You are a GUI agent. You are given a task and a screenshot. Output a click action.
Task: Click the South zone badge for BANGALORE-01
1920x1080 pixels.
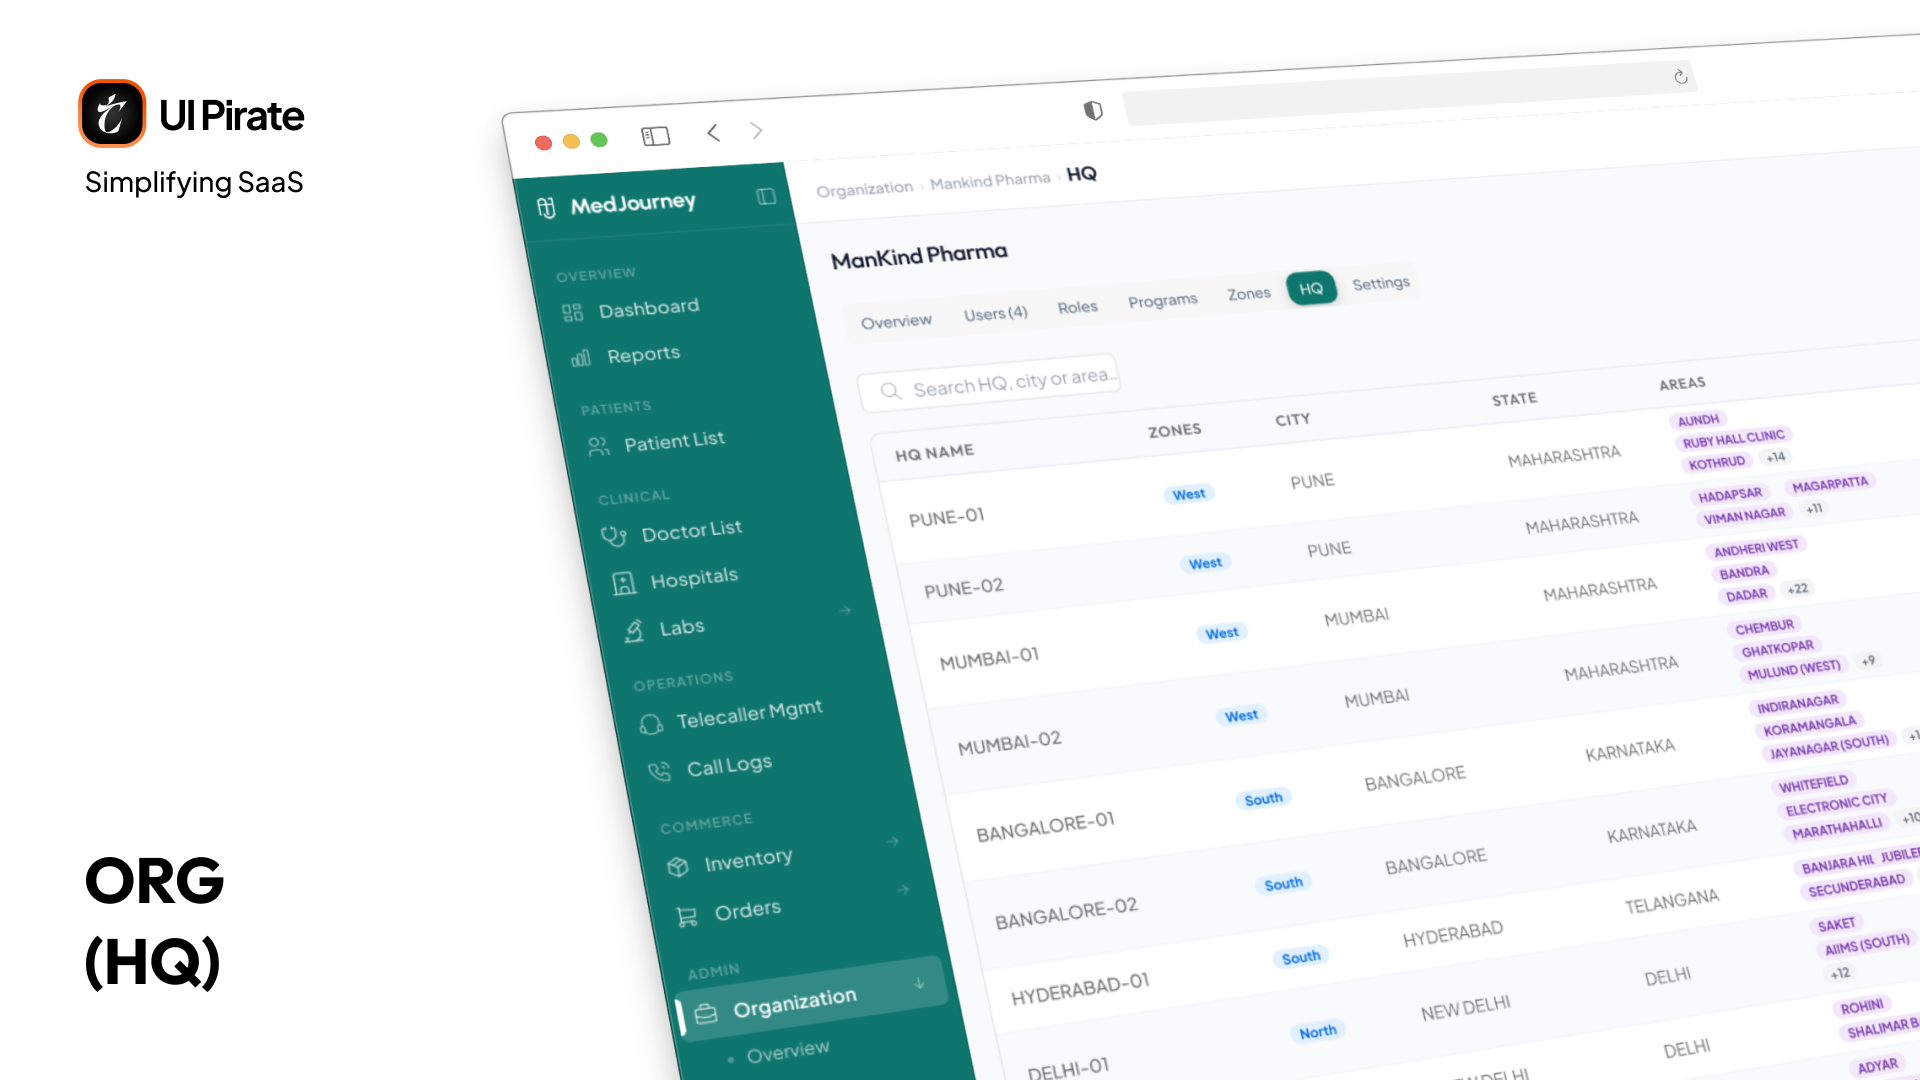(x=1264, y=799)
